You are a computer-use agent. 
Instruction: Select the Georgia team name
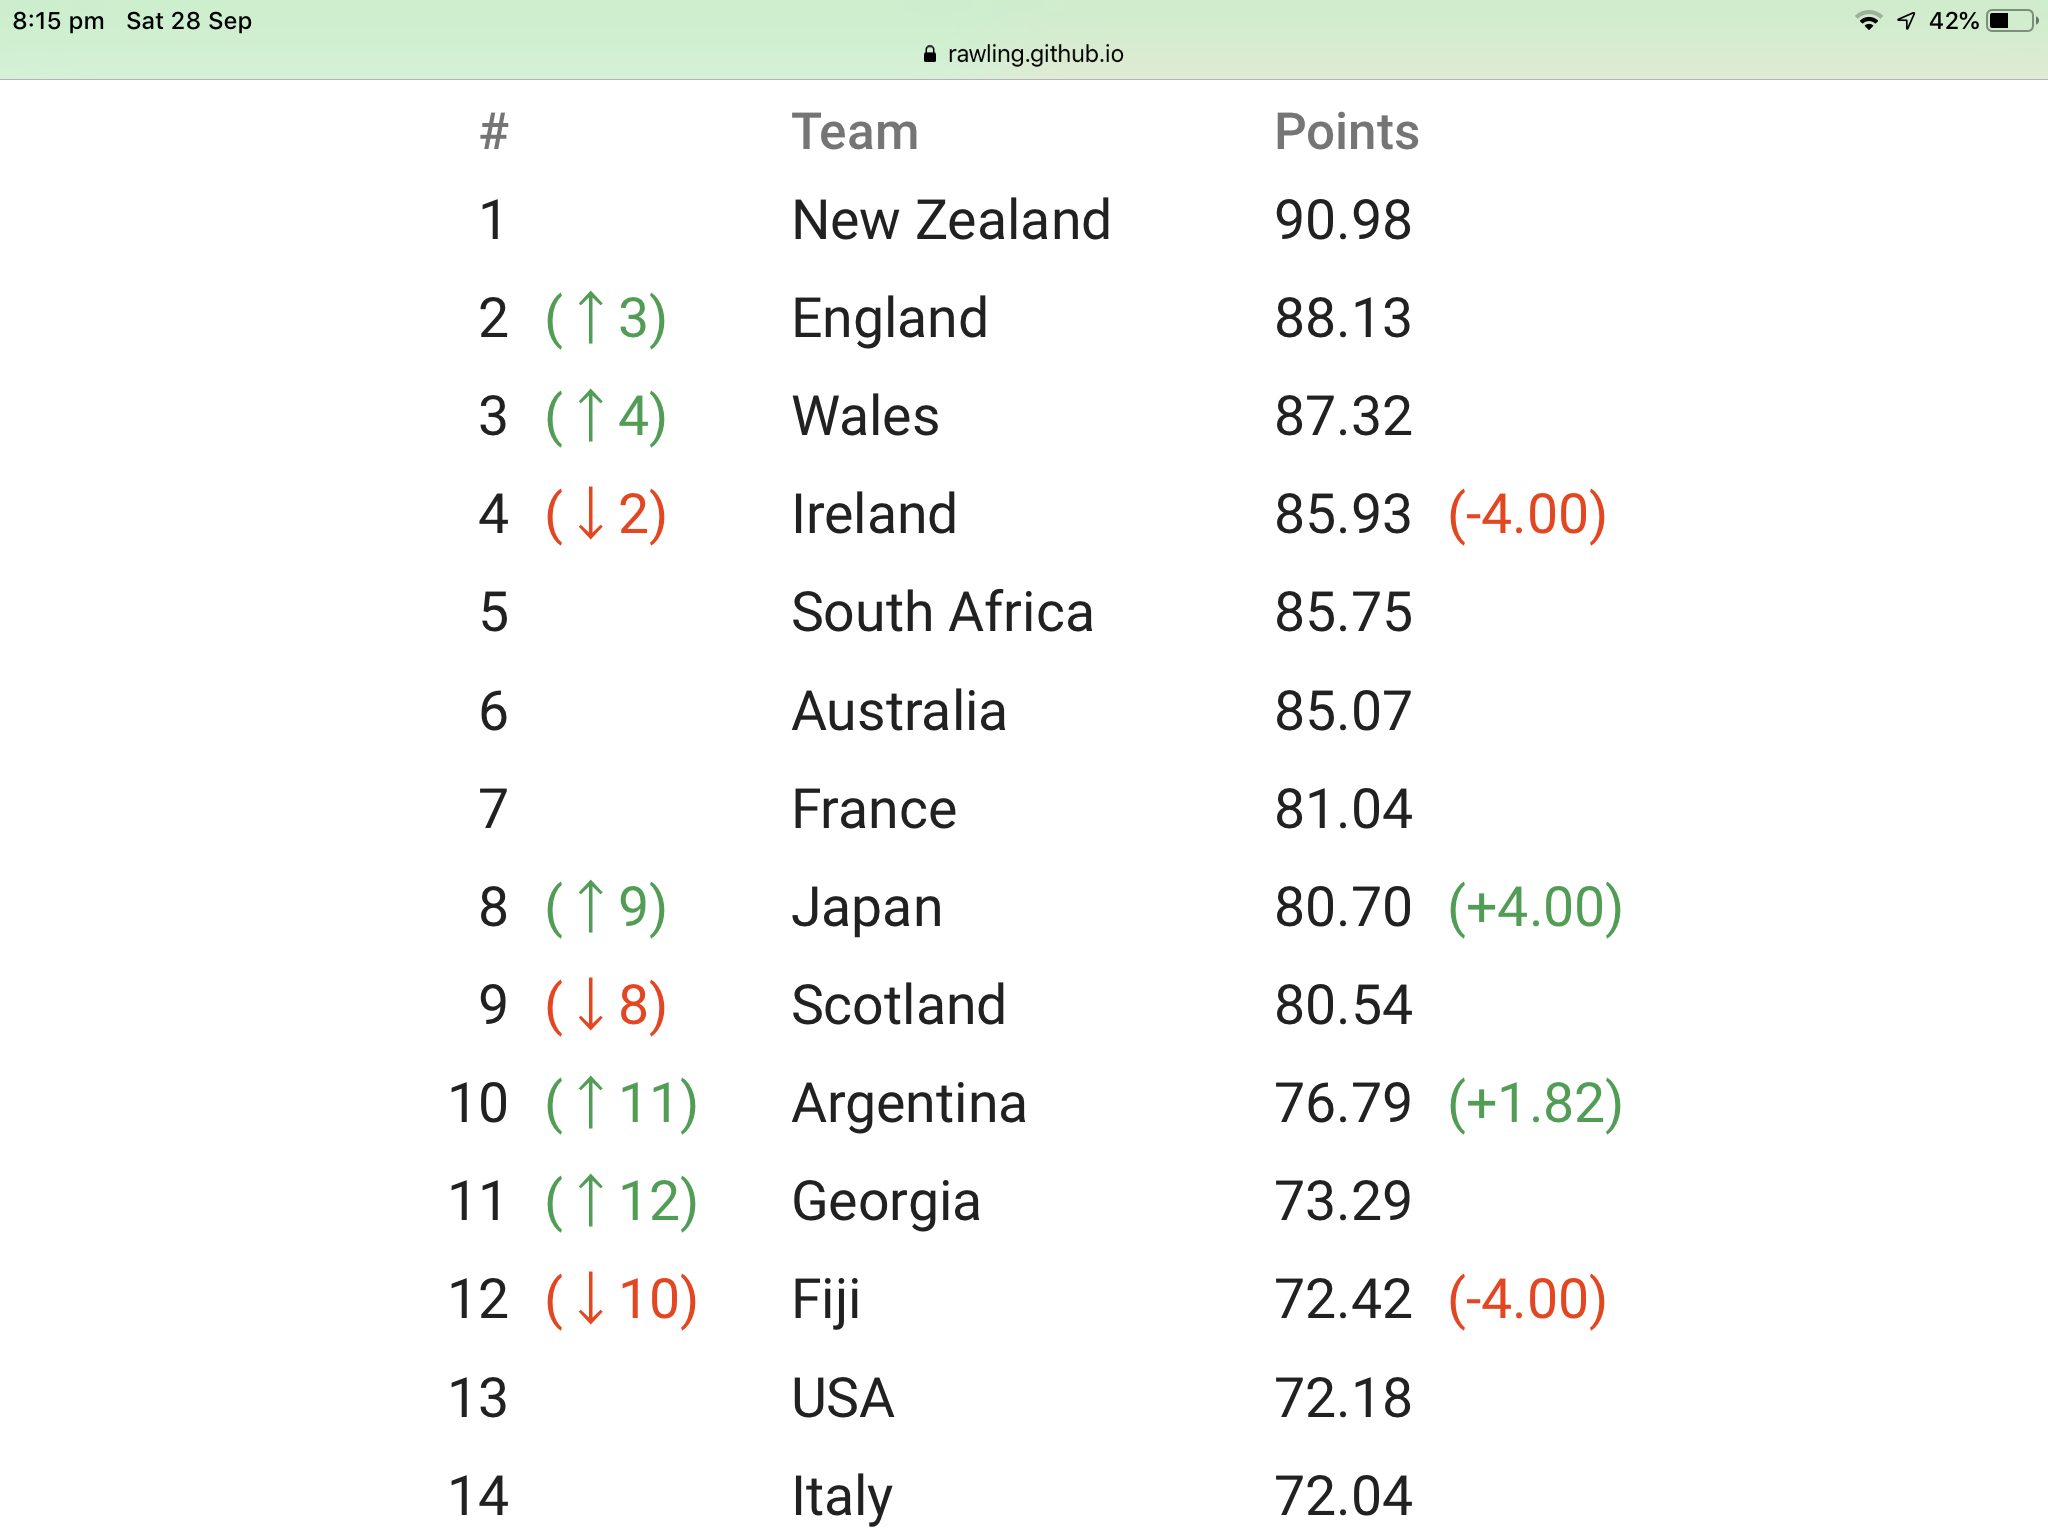[x=886, y=1201]
